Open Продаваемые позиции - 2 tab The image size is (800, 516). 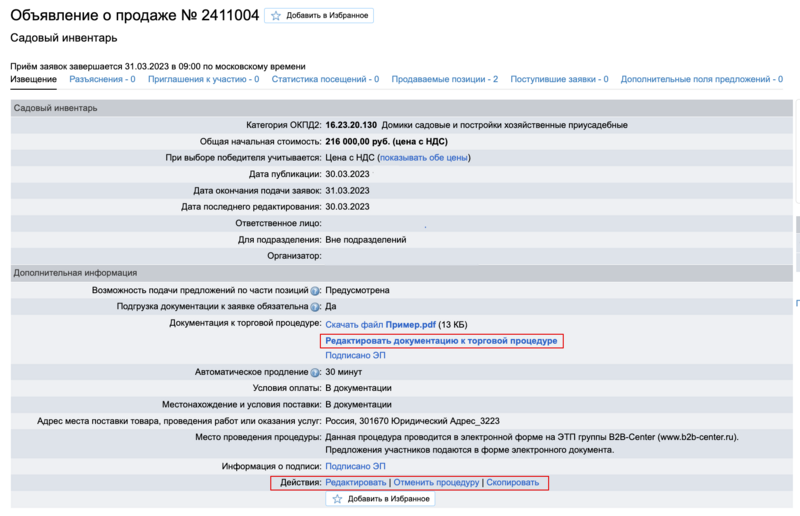(444, 79)
